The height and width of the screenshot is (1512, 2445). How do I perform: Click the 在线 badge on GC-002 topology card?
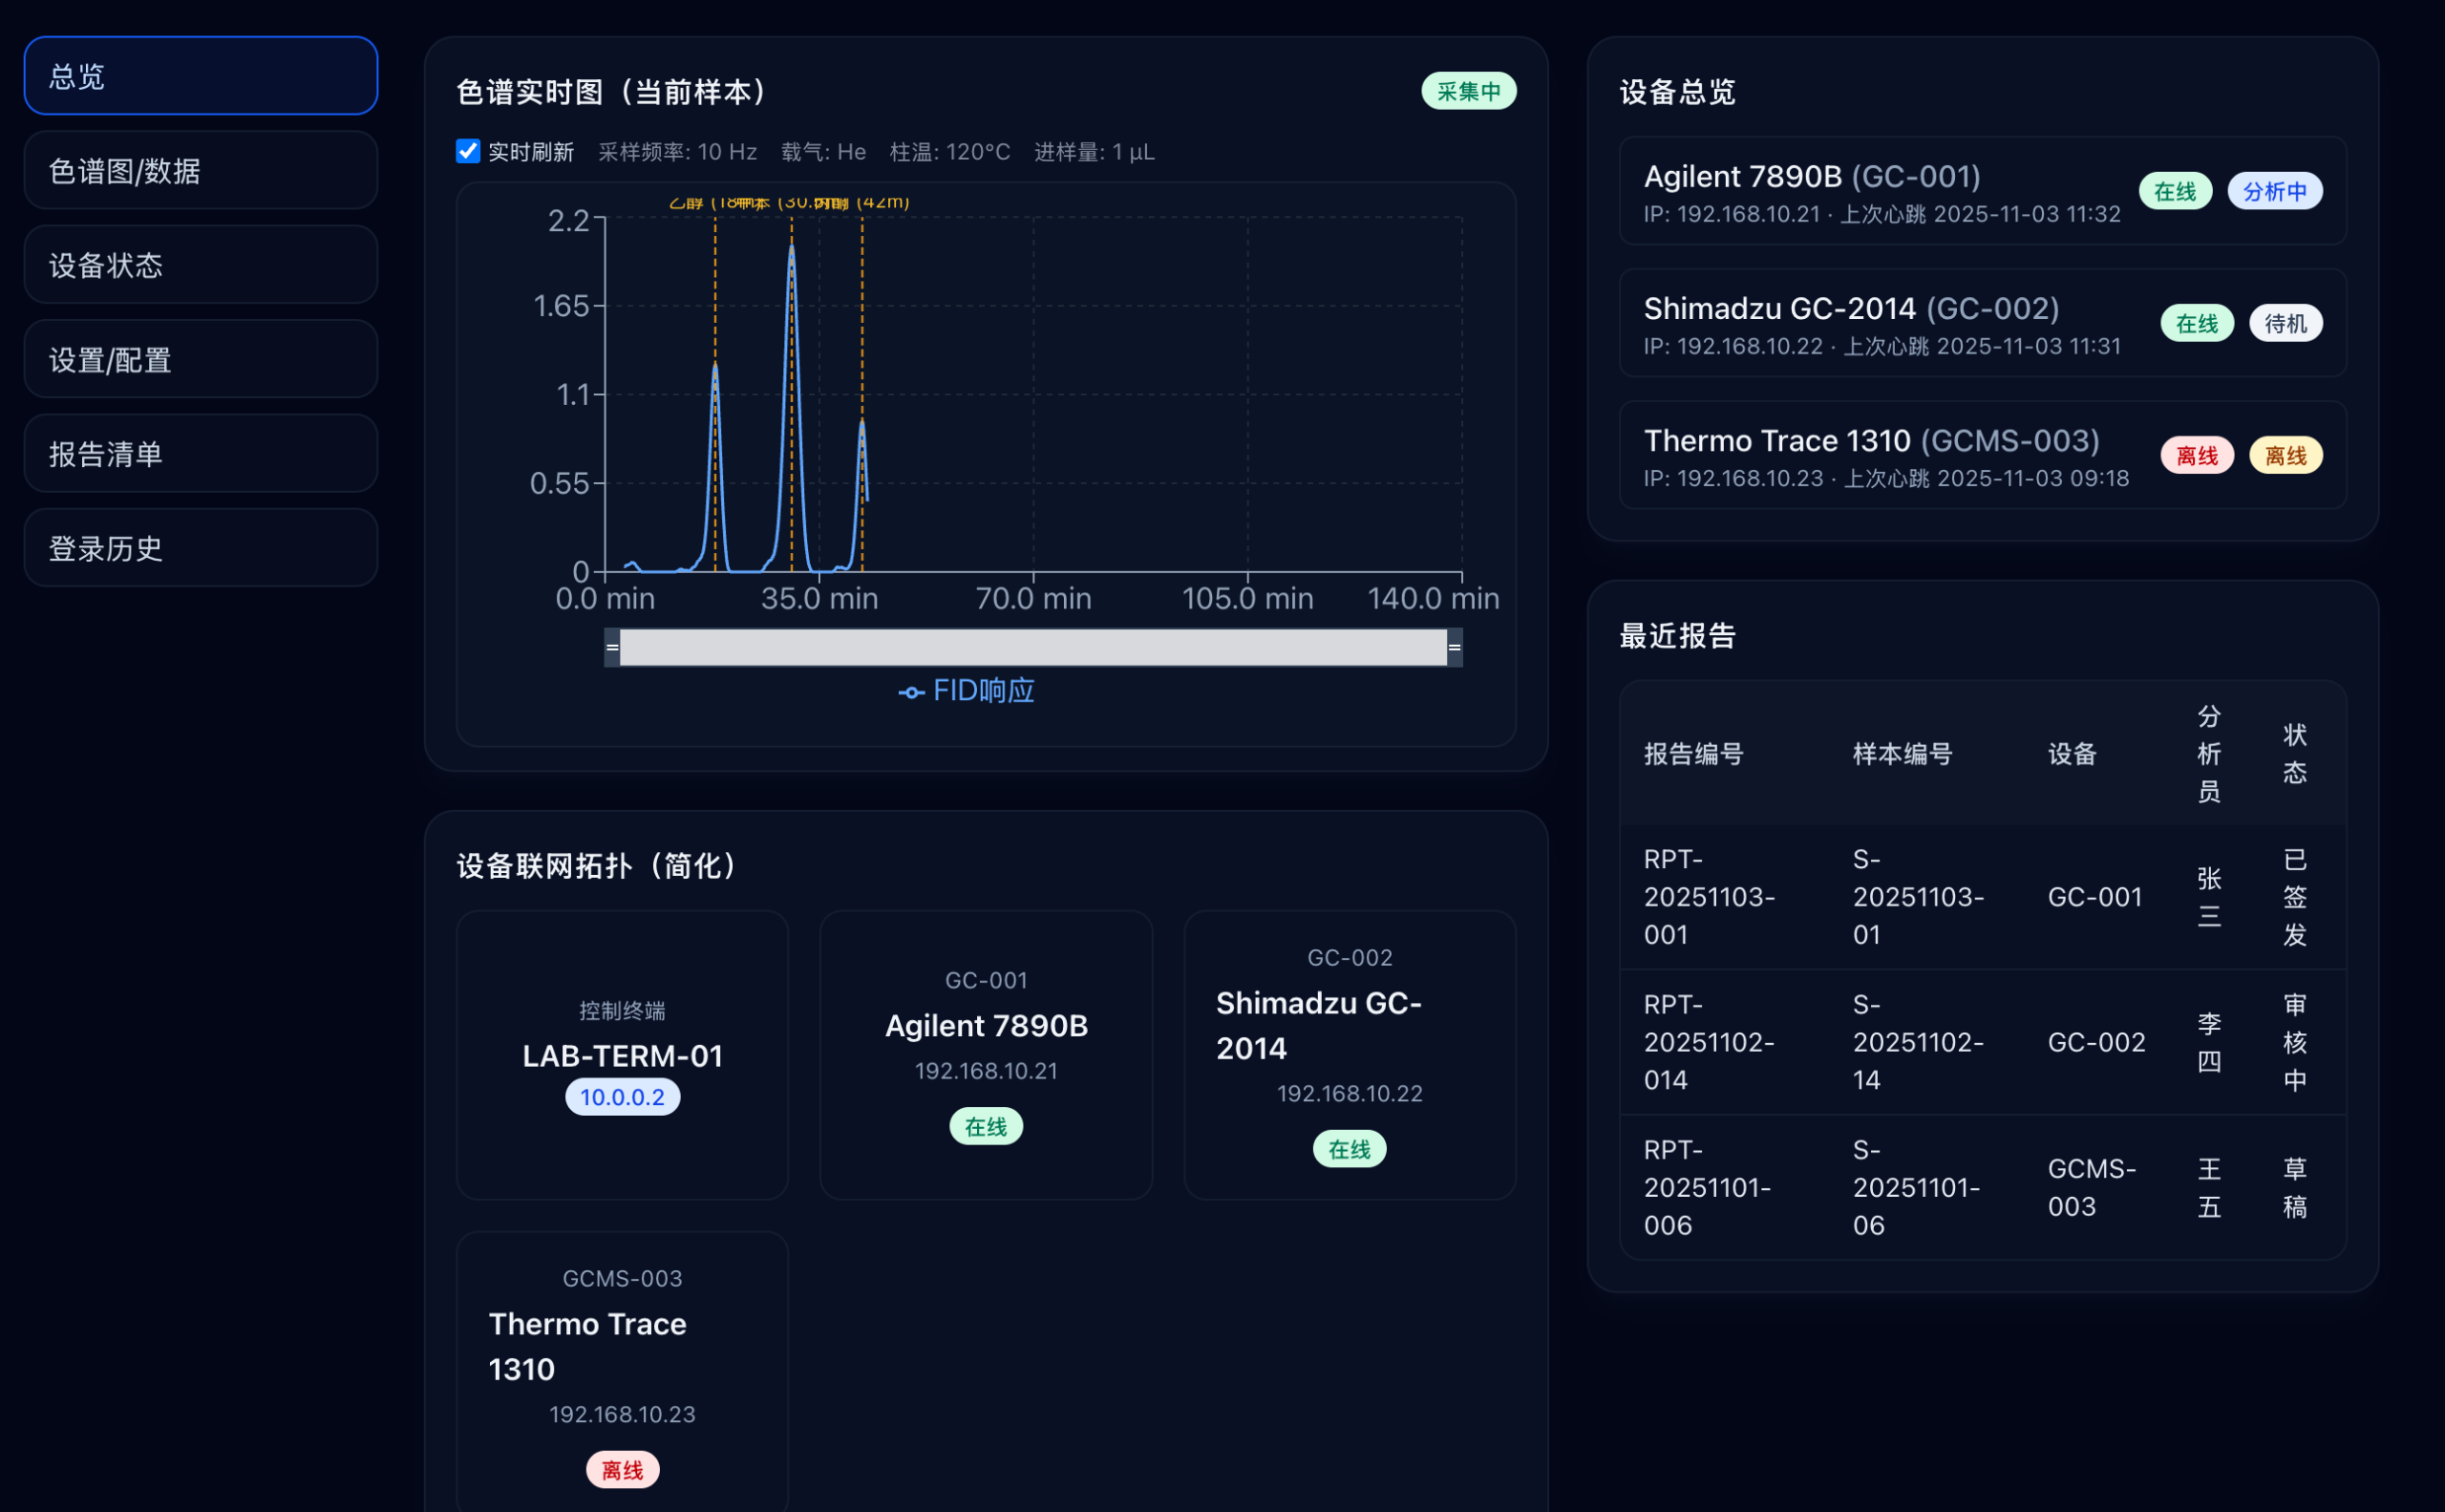point(1349,1148)
